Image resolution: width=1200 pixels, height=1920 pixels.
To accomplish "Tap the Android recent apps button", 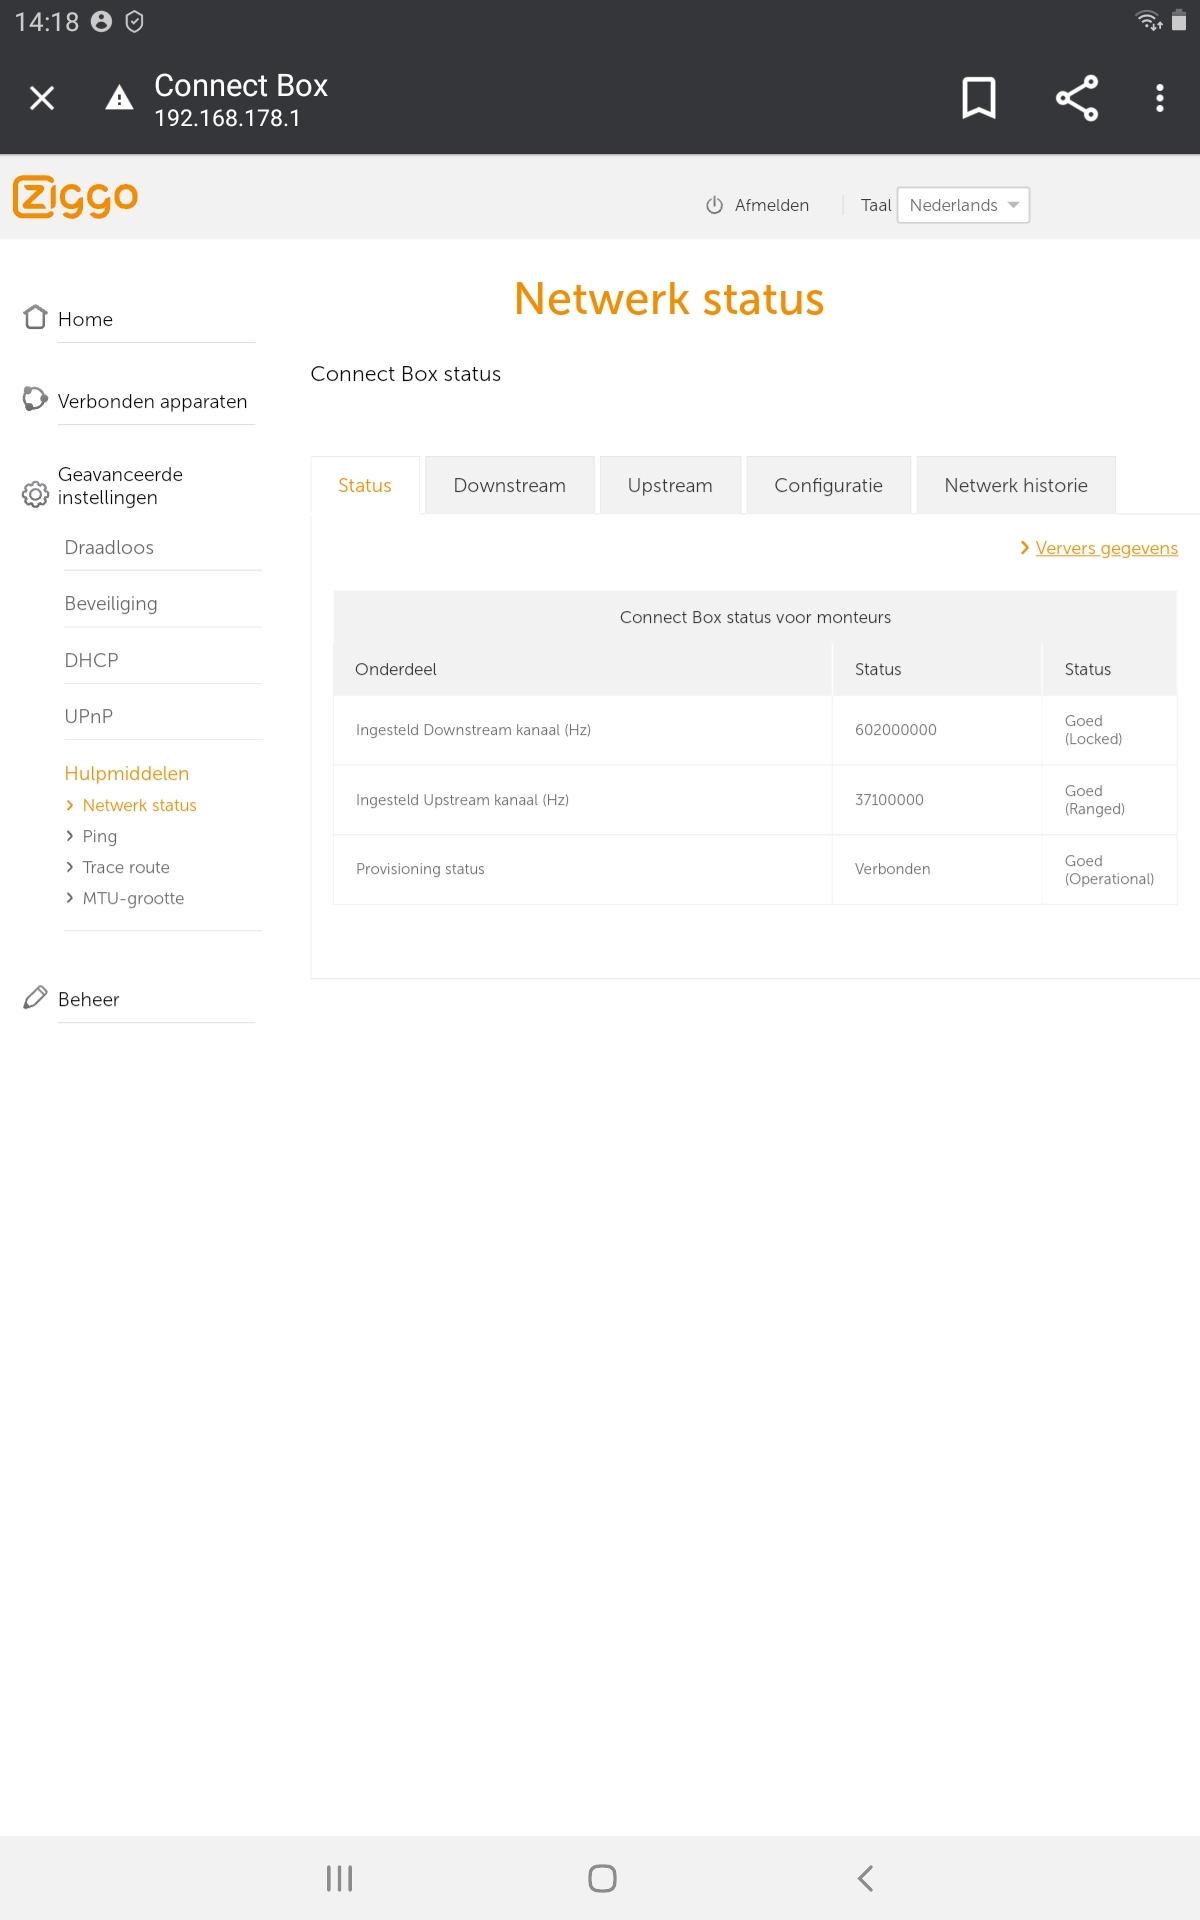I will tap(339, 1878).
